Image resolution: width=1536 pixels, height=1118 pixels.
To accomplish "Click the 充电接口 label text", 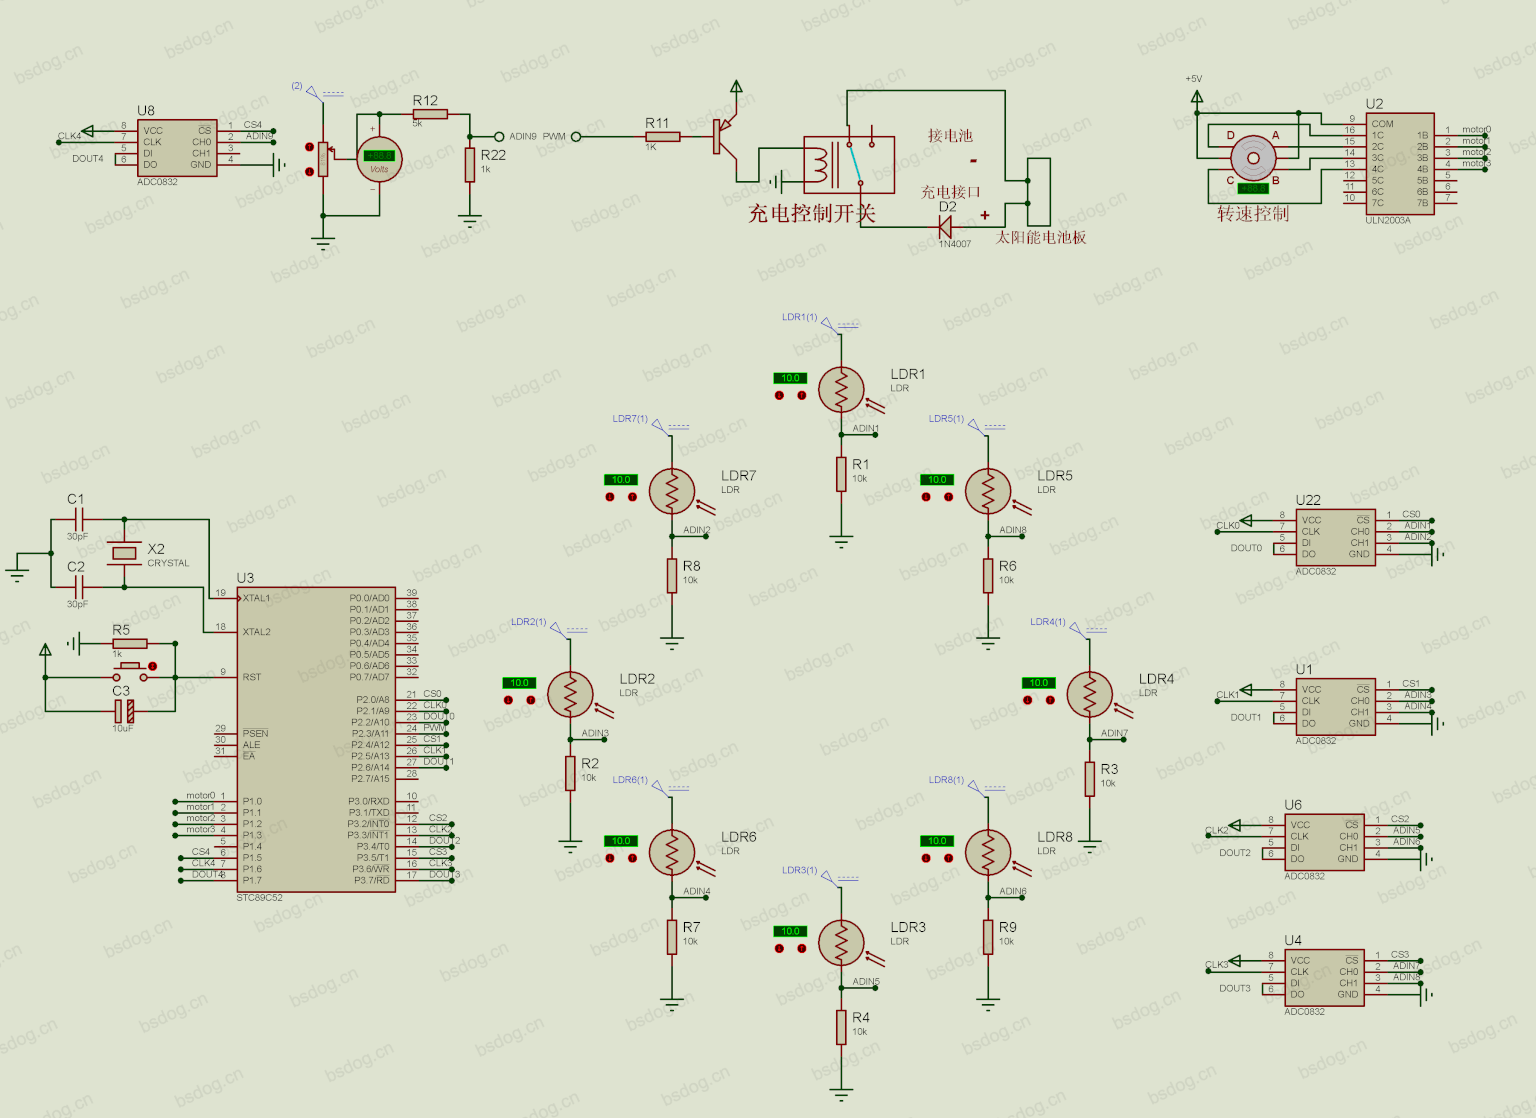I will click(x=951, y=192).
